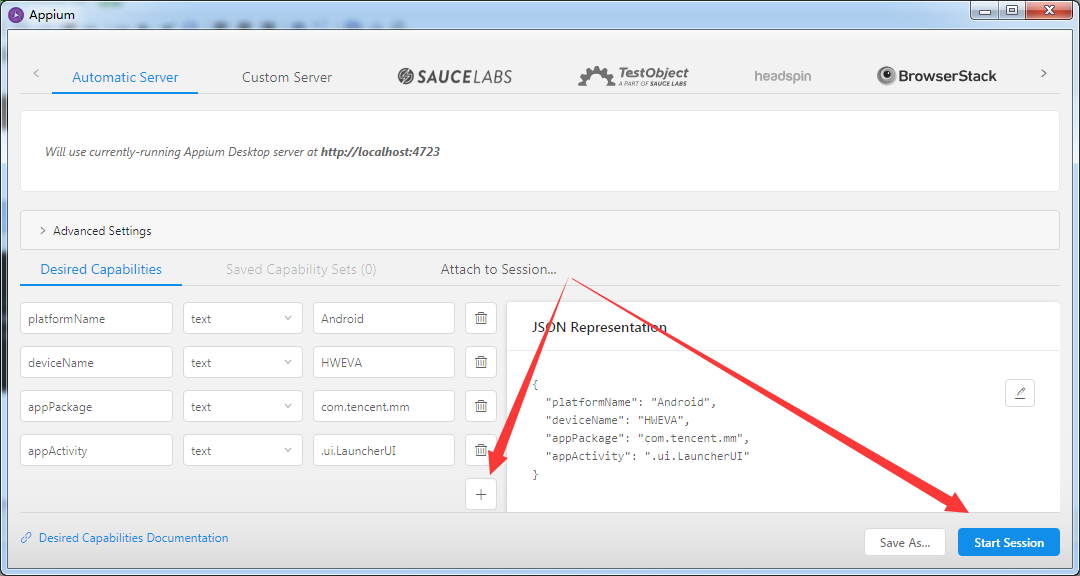Open the TestObject server tab
Screen dimensions: 1080x576
(x=633, y=76)
